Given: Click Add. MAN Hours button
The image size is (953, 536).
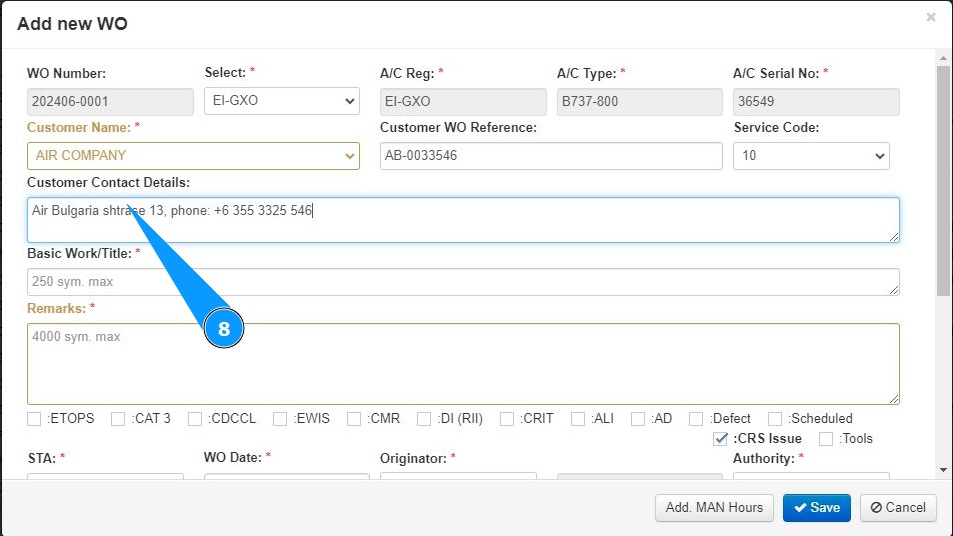Looking at the screenshot, I should click(714, 508).
